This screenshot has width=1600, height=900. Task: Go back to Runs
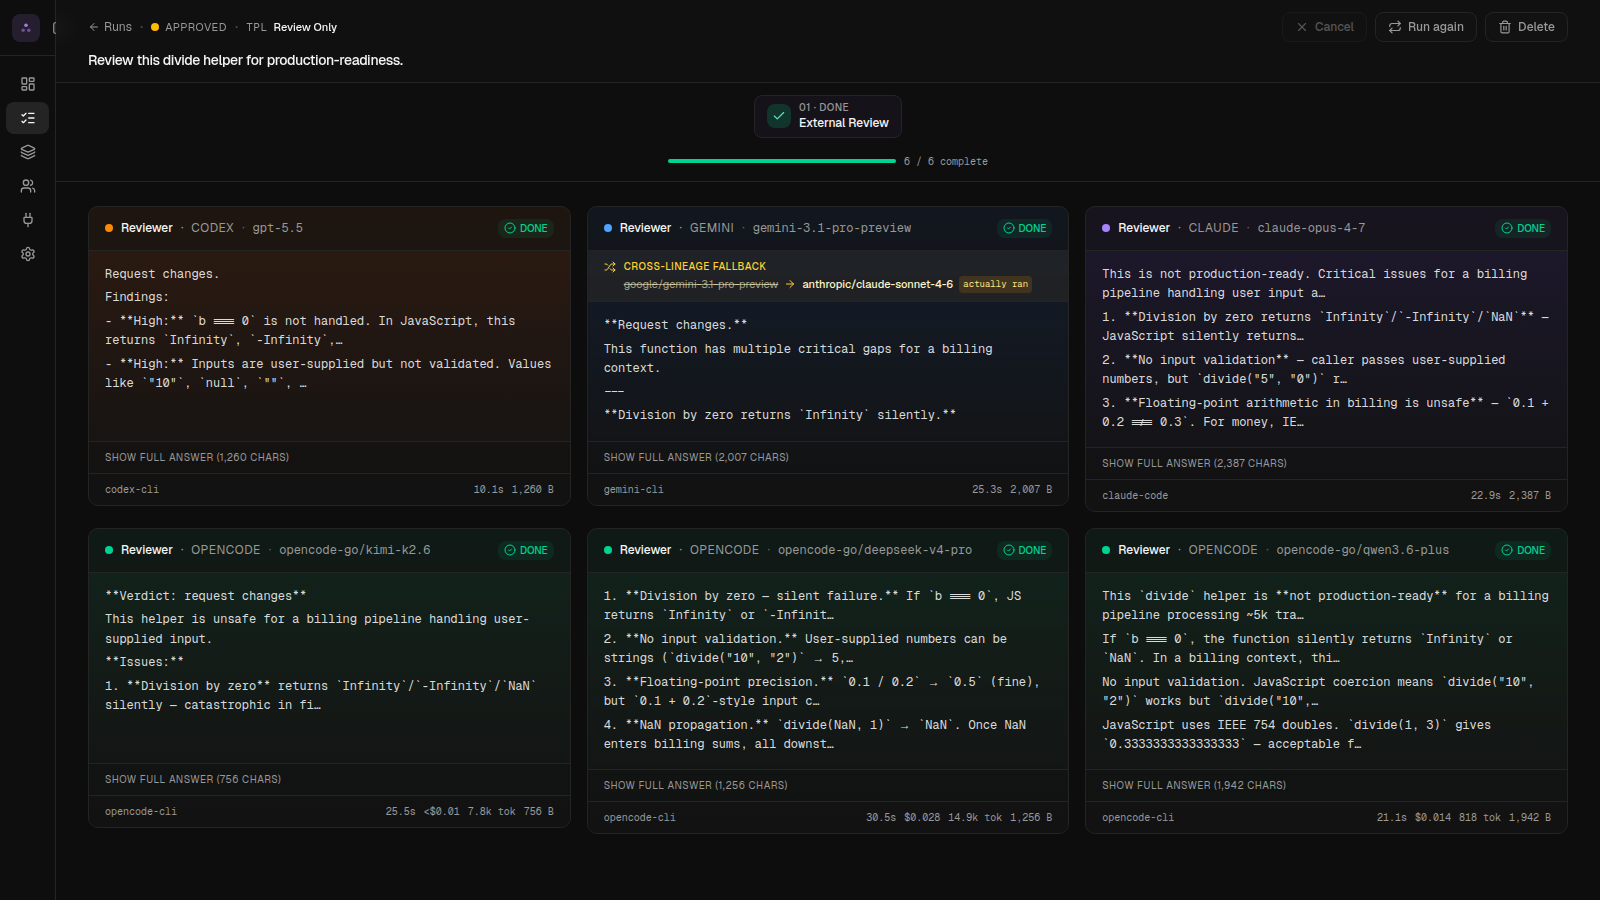pyautogui.click(x=110, y=27)
